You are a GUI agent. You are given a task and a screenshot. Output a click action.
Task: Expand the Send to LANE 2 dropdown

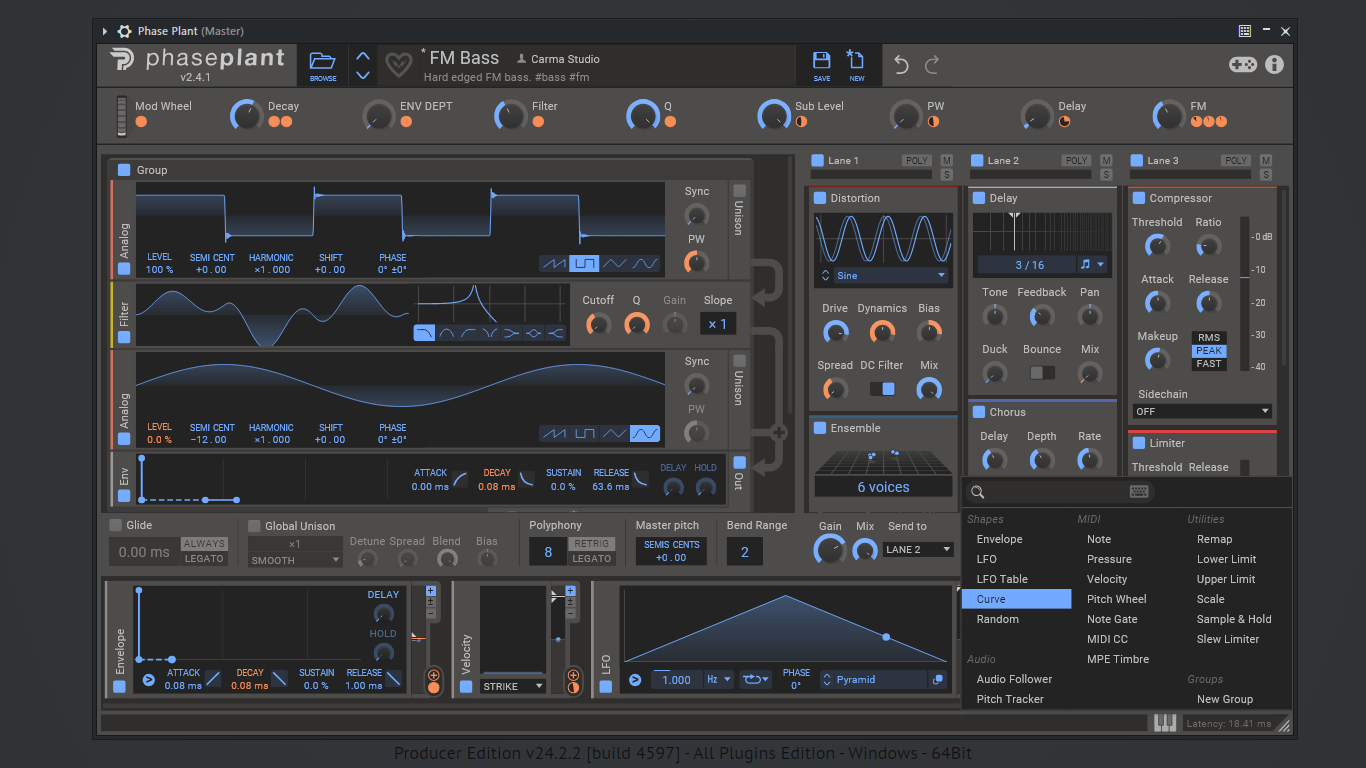click(918, 549)
